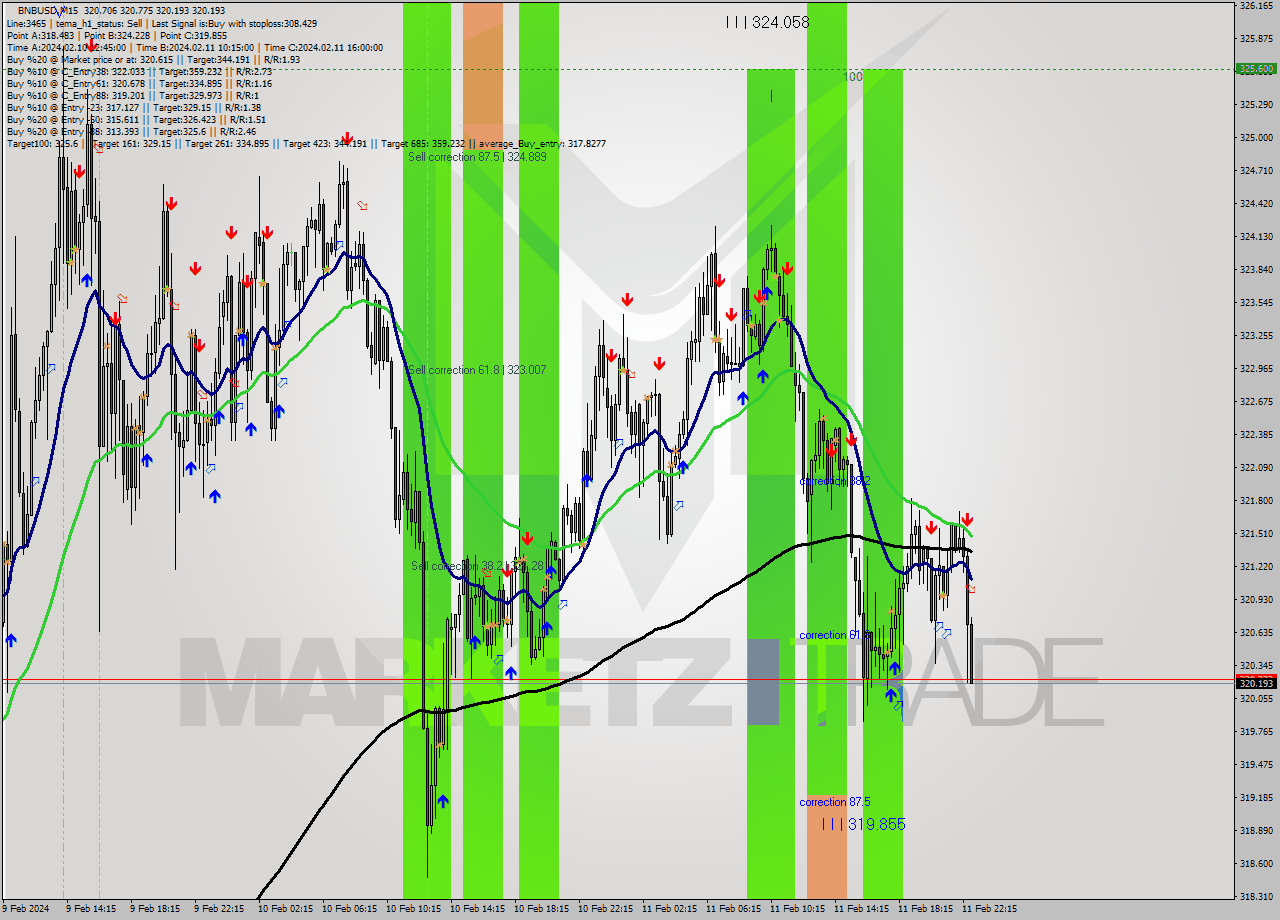
Task: Click the 'Sell correction 61.8 | 323.007' label
Action: tap(477, 370)
